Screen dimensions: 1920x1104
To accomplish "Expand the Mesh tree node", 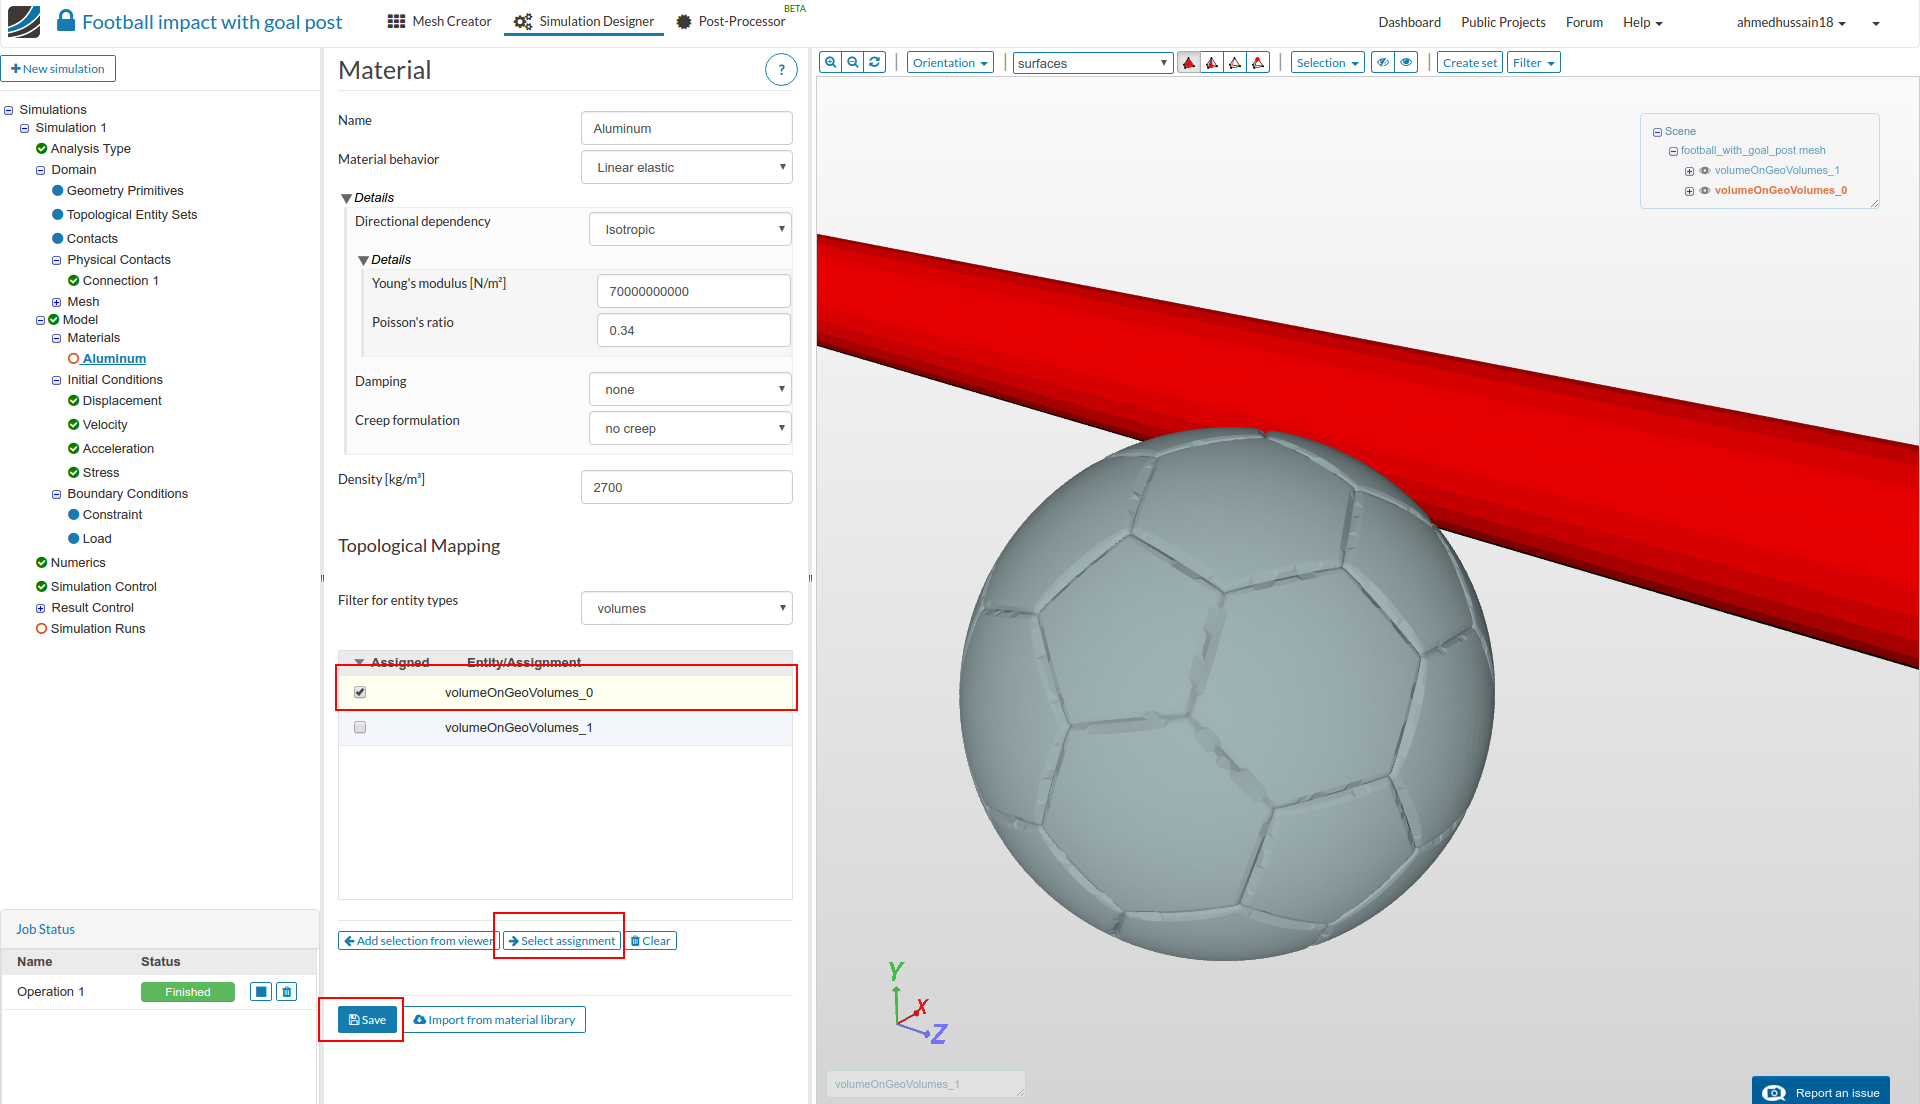I will [x=56, y=302].
